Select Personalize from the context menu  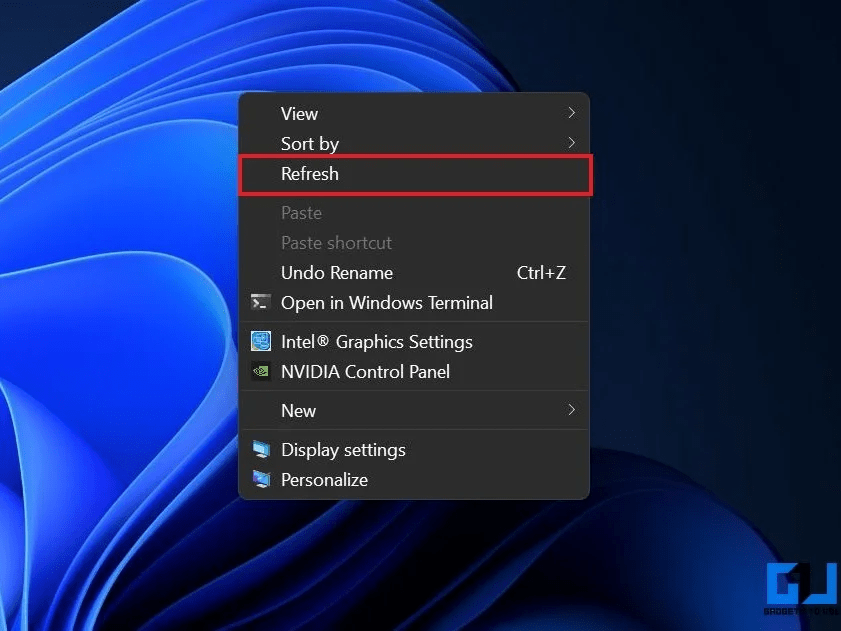[324, 480]
